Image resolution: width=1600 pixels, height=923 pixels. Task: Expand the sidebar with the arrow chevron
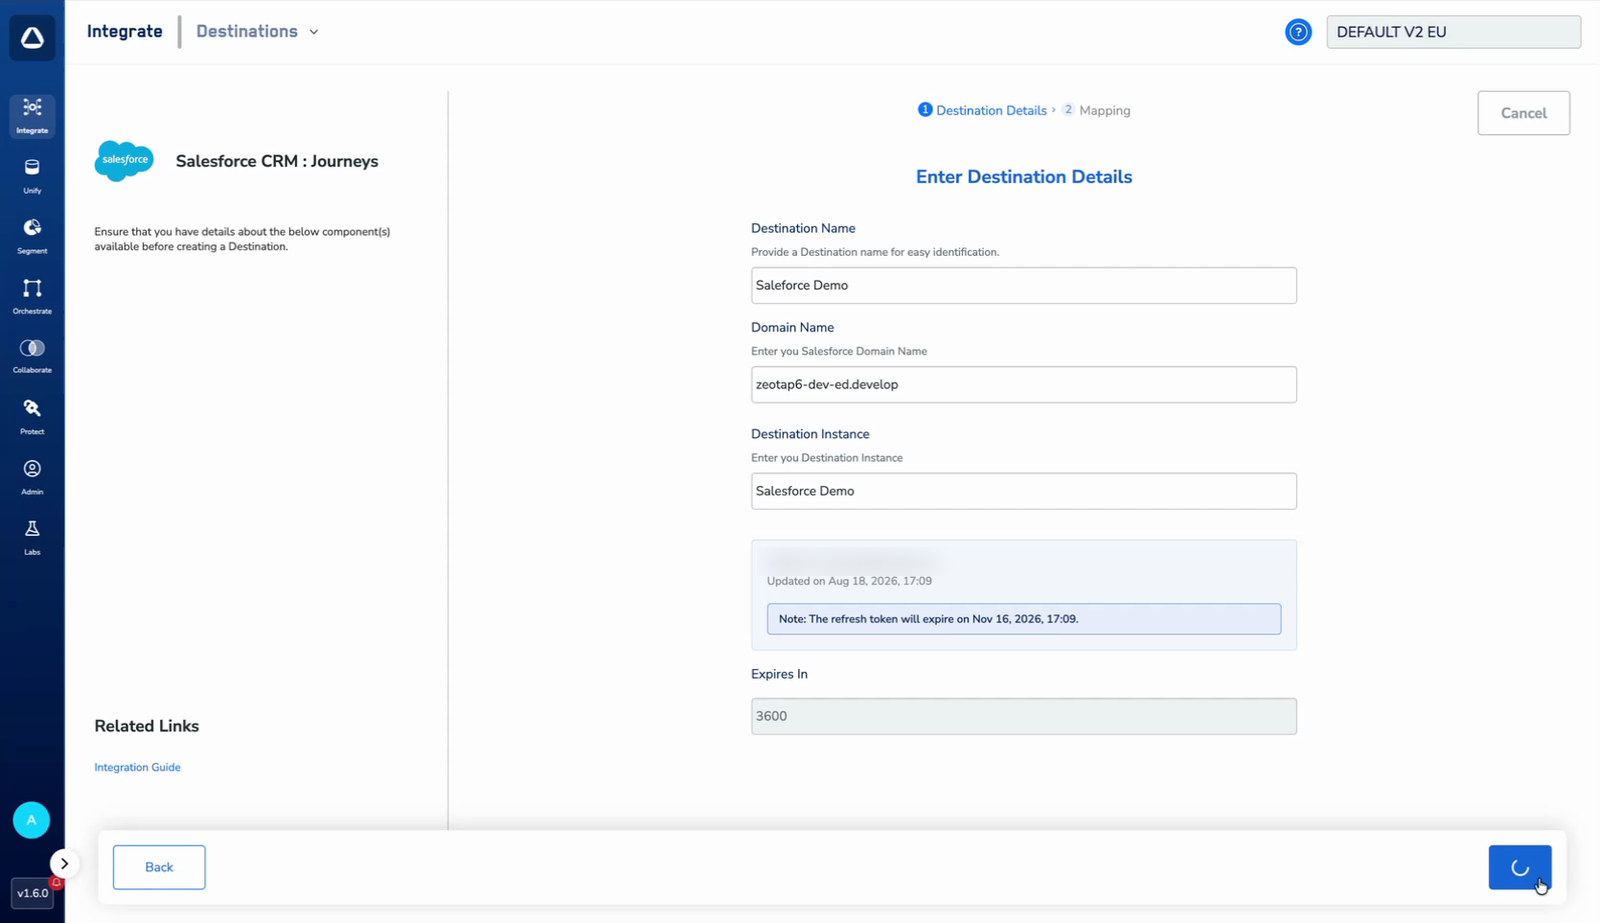pyautogui.click(x=64, y=863)
